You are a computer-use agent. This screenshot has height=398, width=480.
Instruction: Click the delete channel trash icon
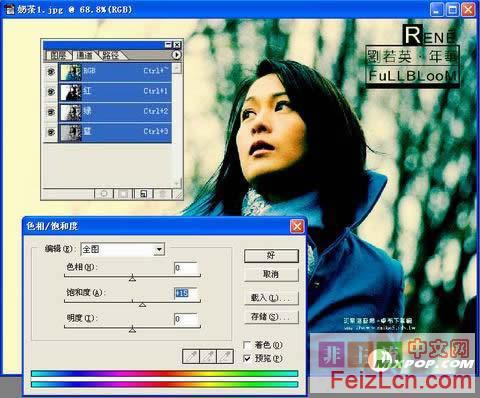163,193
